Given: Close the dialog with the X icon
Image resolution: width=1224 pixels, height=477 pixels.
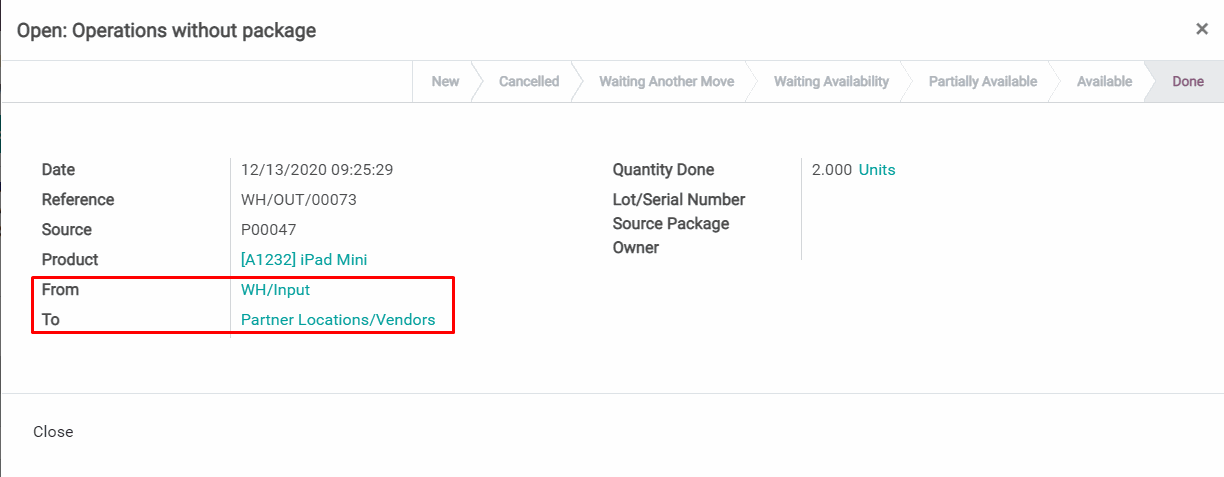Looking at the screenshot, I should tap(1202, 29).
